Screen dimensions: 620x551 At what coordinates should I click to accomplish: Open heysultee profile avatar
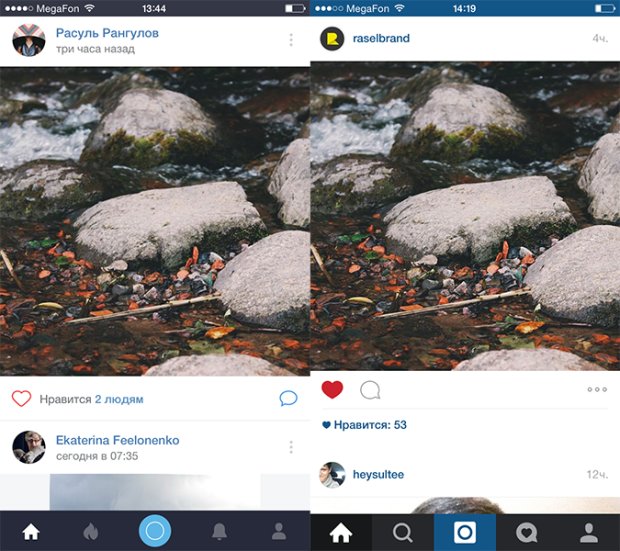click(x=332, y=475)
